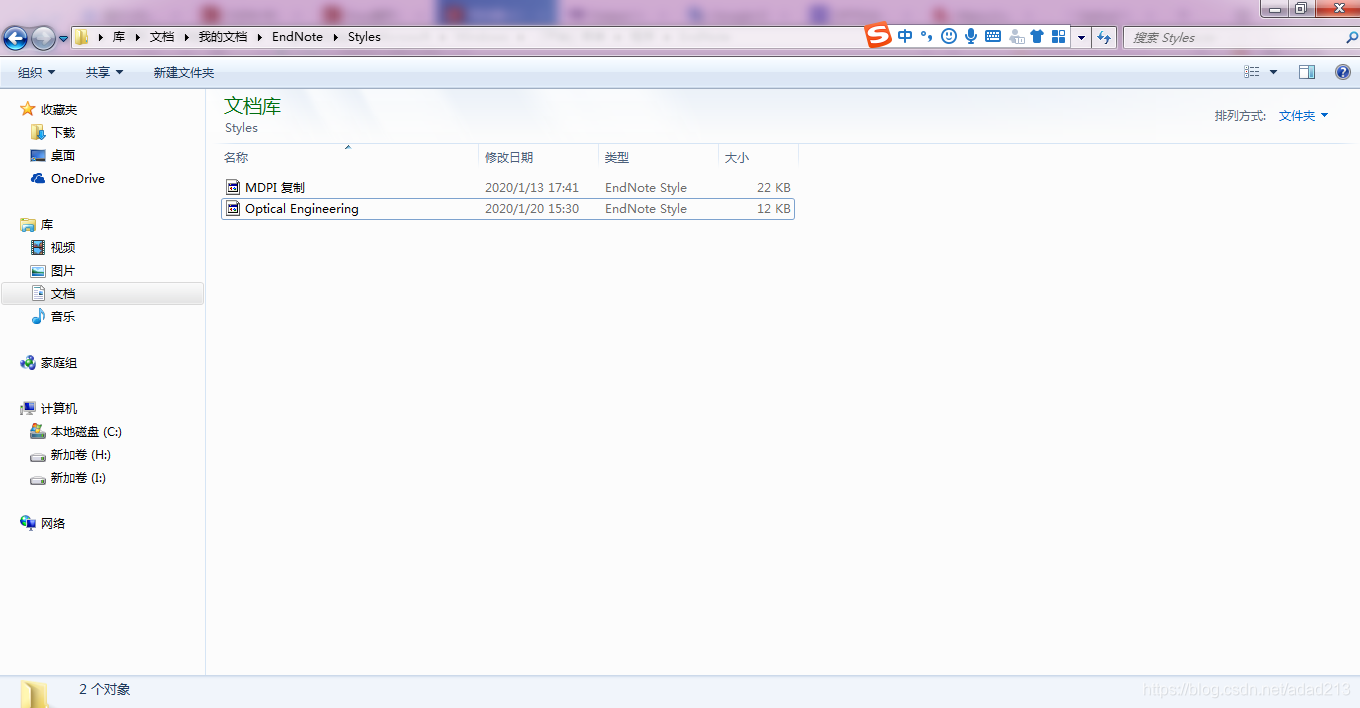Open 本地磁盘 (C:) drive
This screenshot has height=708, width=1360.
point(86,432)
